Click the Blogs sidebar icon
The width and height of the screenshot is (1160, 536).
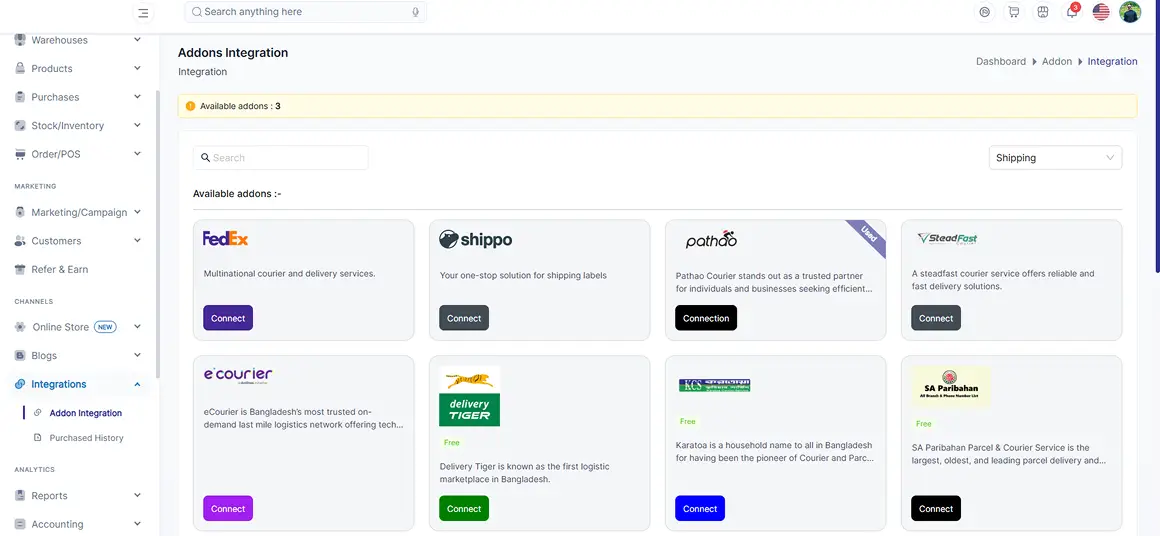(20, 356)
